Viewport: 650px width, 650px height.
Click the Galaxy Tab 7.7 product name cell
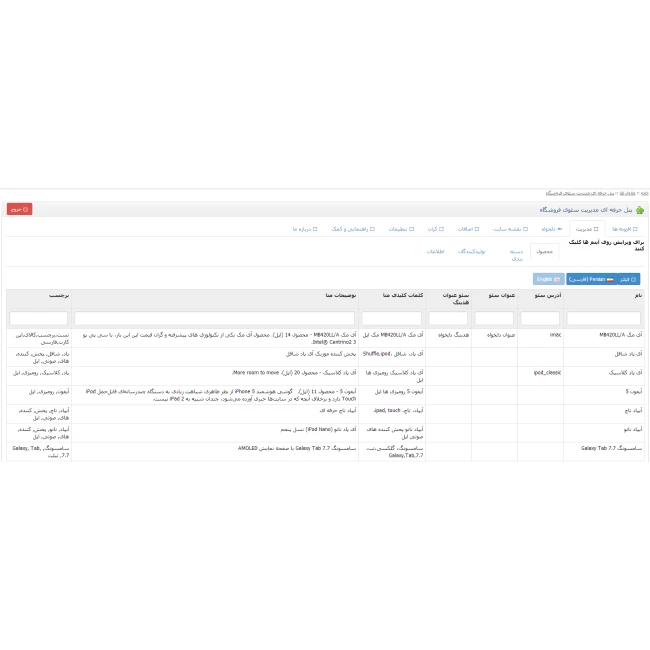click(x=604, y=448)
